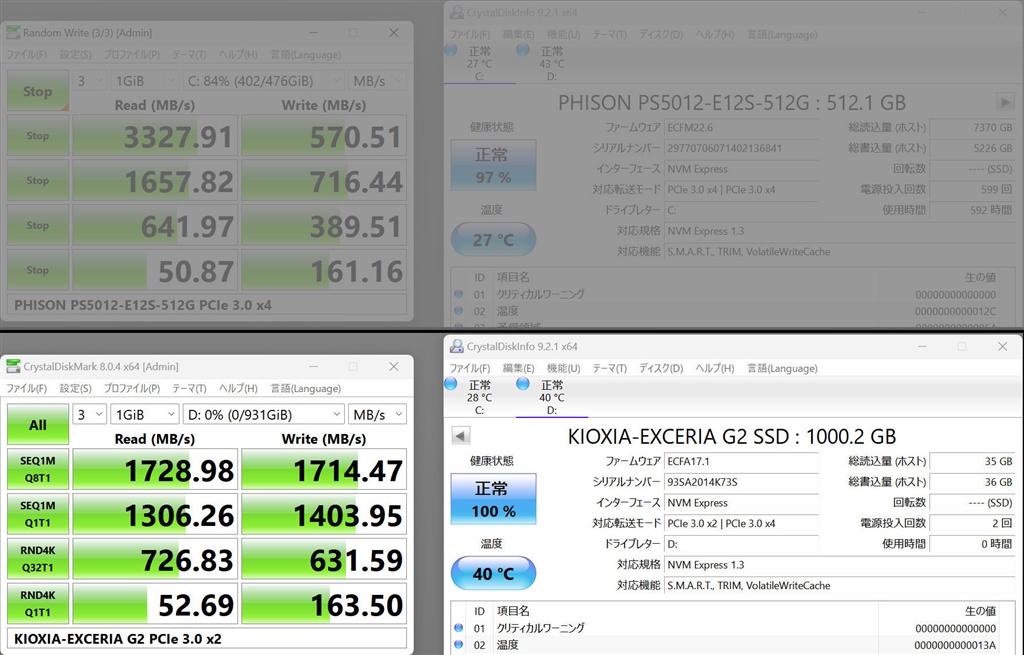The height and width of the screenshot is (655, 1024).
Task: Click write result "716.44" in Random Write window
Action: (324, 180)
